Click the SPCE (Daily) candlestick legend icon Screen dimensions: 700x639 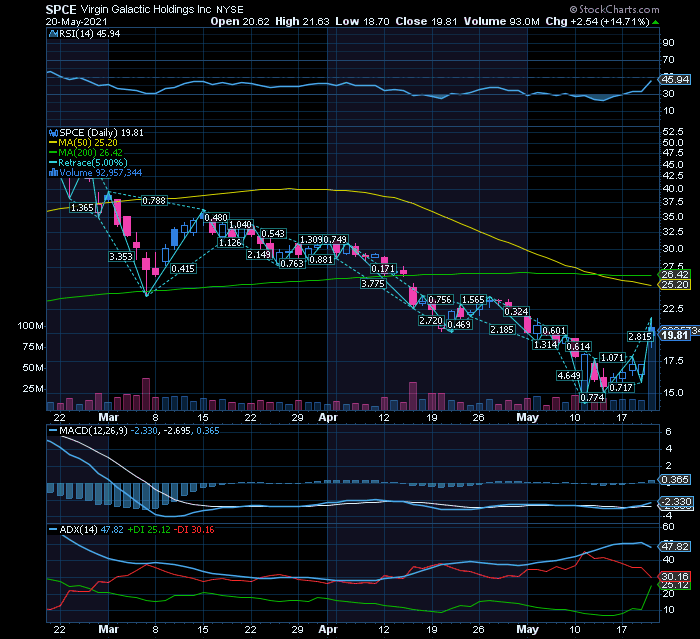53,133
